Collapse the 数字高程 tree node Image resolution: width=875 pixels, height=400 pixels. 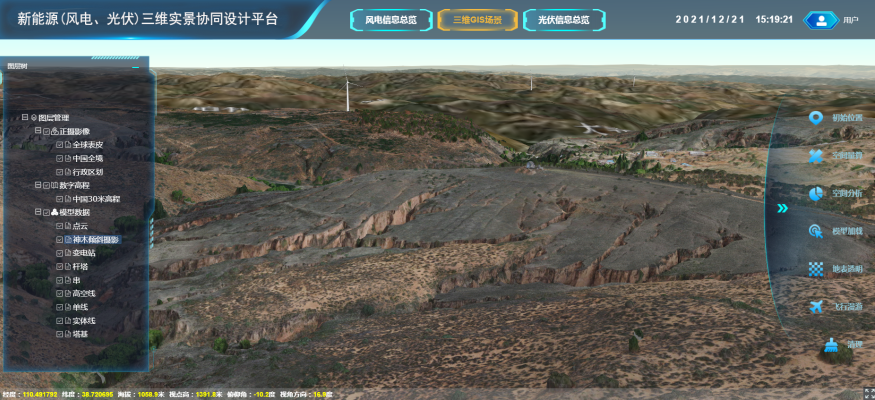coord(37,185)
